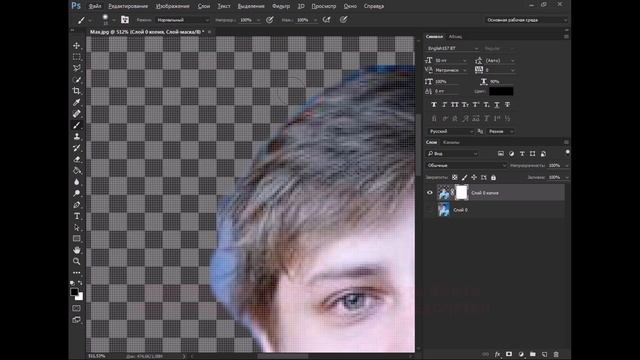The width and height of the screenshot is (640, 360).
Task: Swap foreground and background colors
Action: coord(80,283)
